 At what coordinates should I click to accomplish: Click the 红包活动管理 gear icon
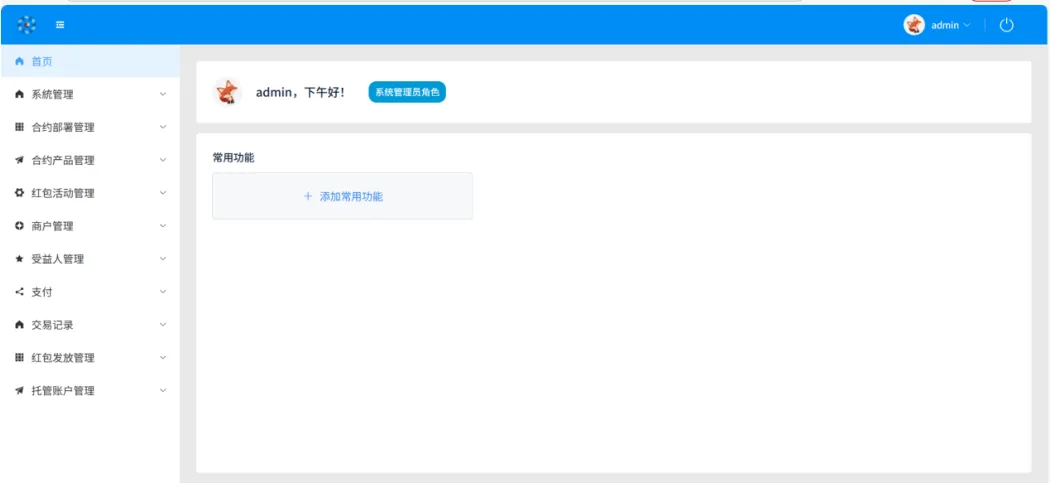click(19, 193)
